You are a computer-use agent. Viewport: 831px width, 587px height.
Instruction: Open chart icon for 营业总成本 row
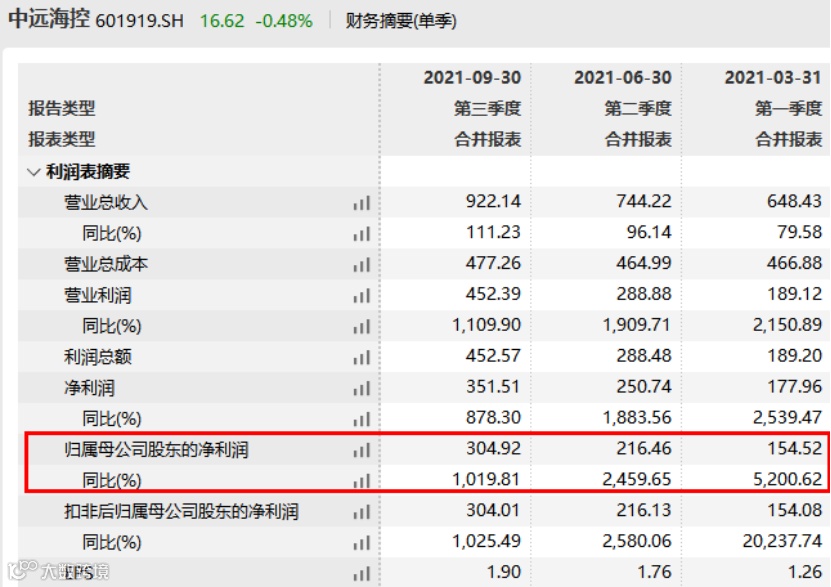(361, 264)
